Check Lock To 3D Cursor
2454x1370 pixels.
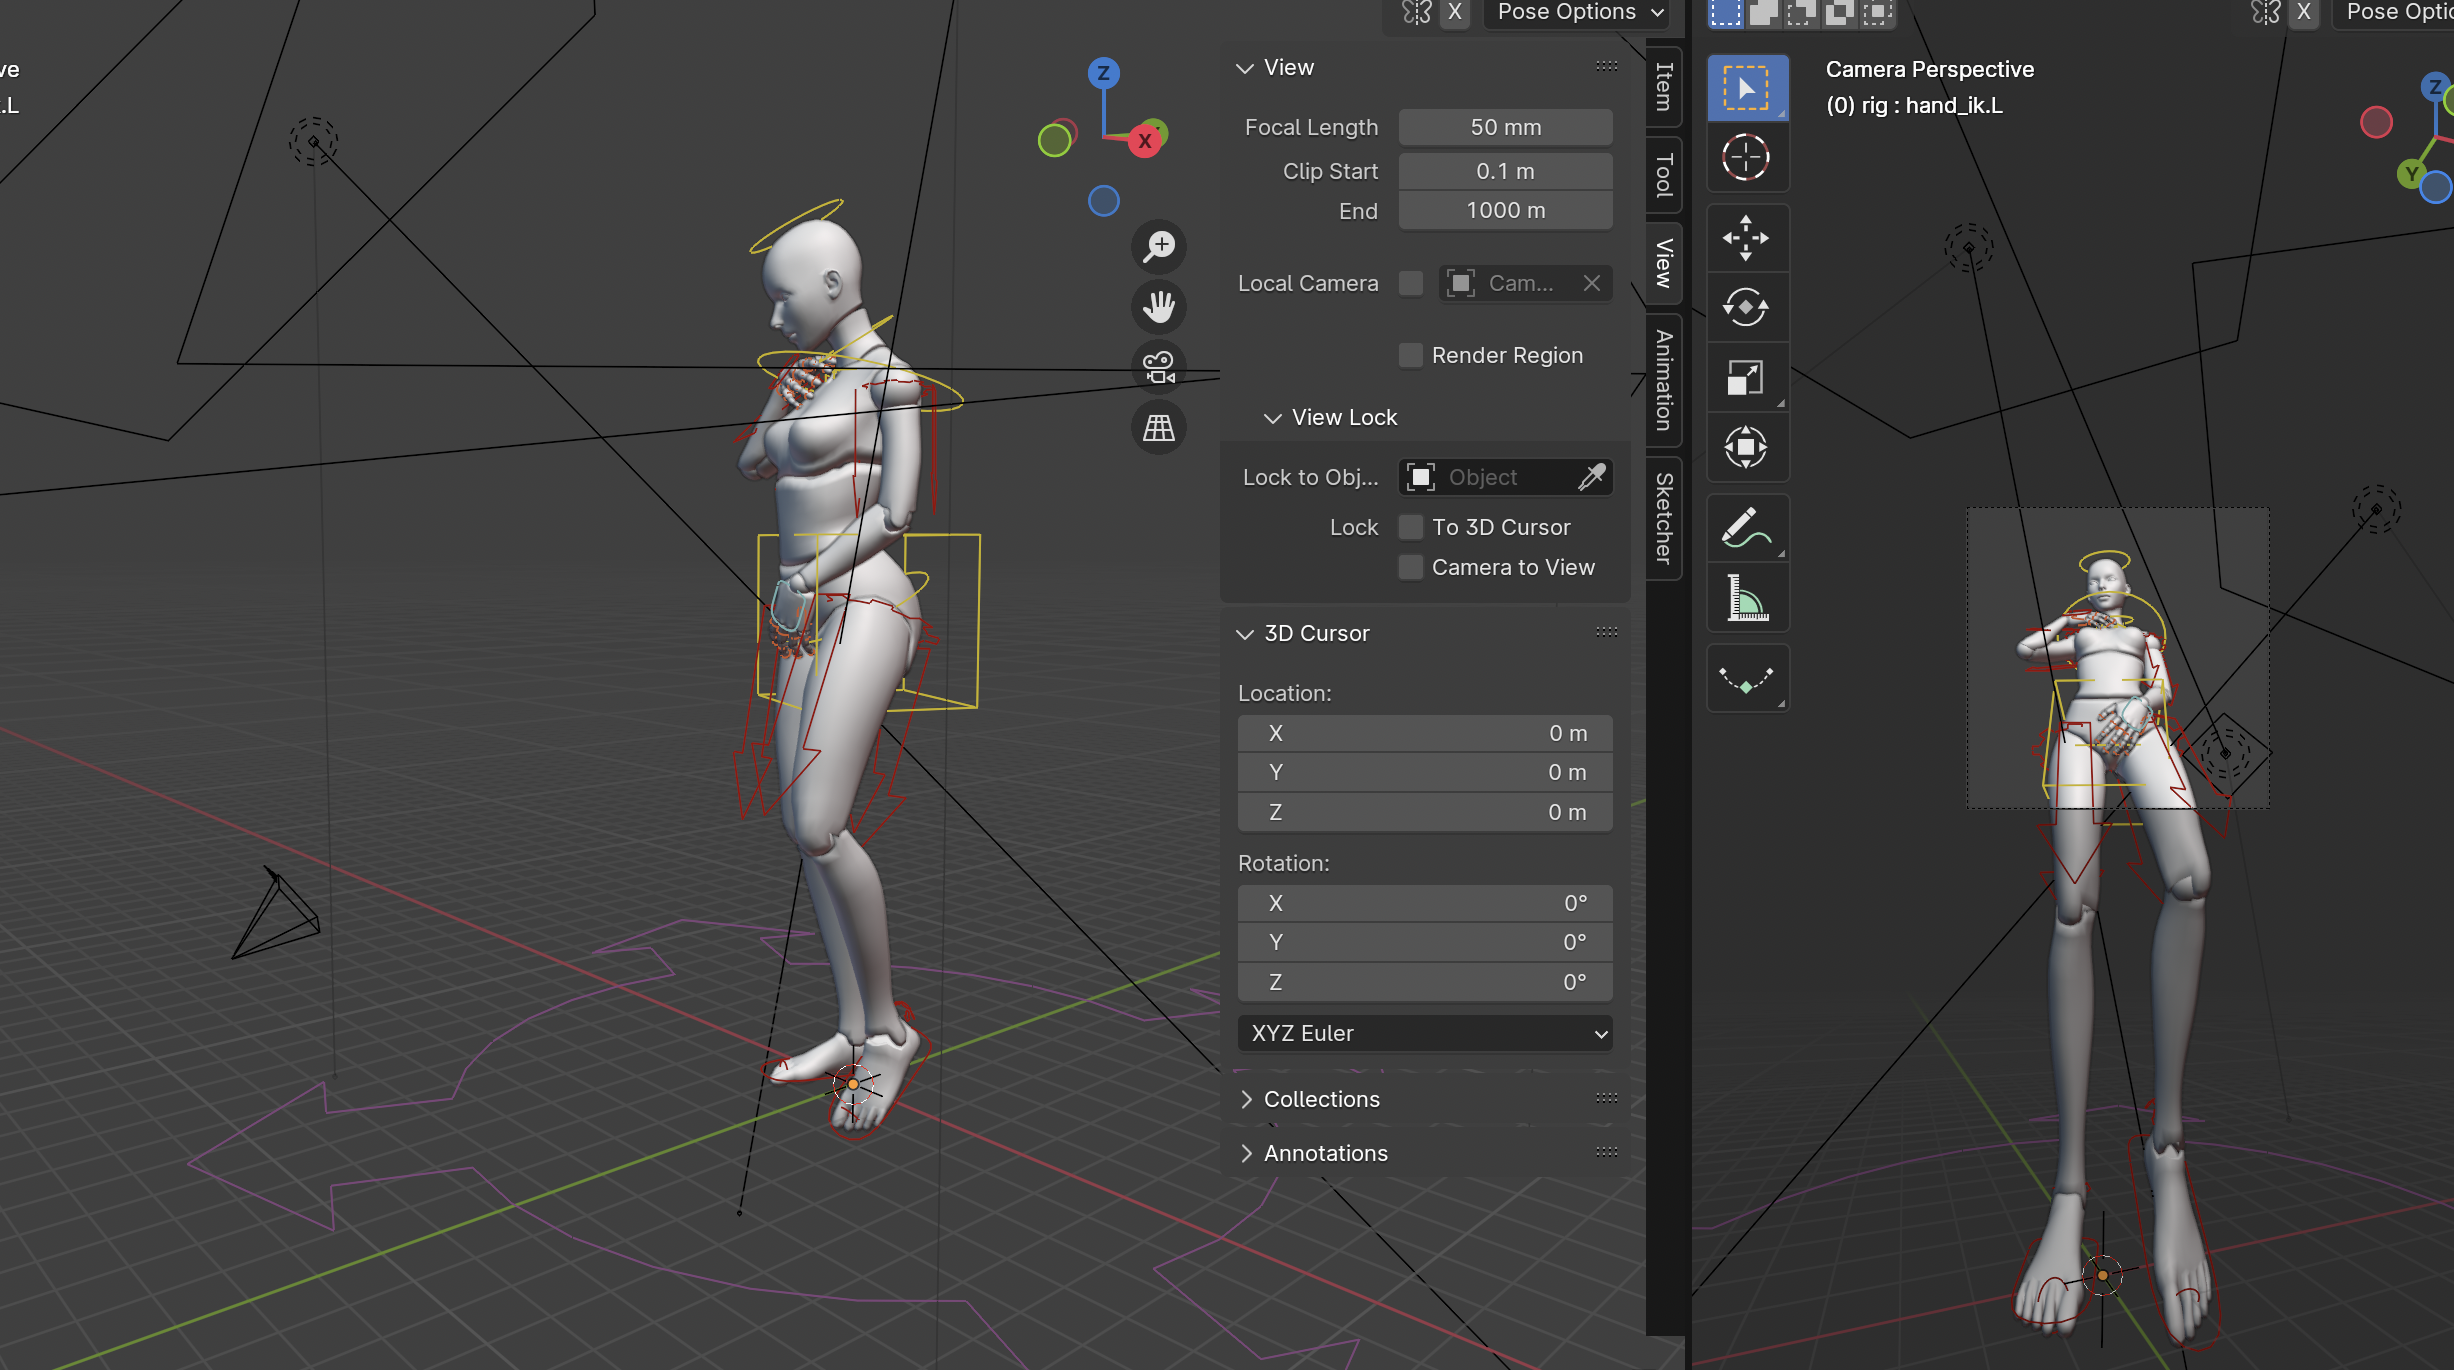(1410, 527)
